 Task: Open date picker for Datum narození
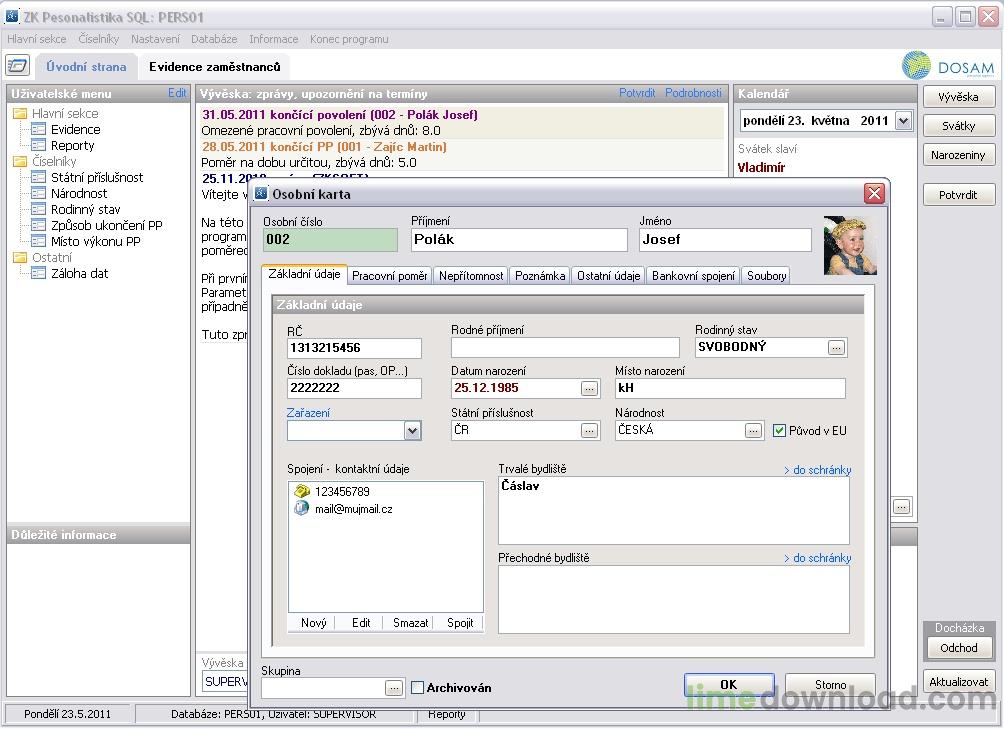pos(589,389)
